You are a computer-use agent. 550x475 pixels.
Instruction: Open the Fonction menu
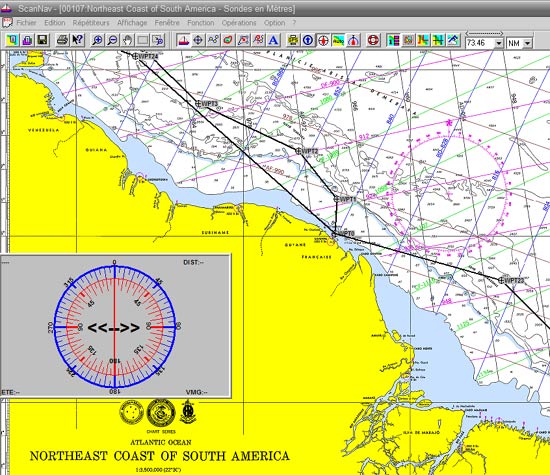click(x=201, y=23)
